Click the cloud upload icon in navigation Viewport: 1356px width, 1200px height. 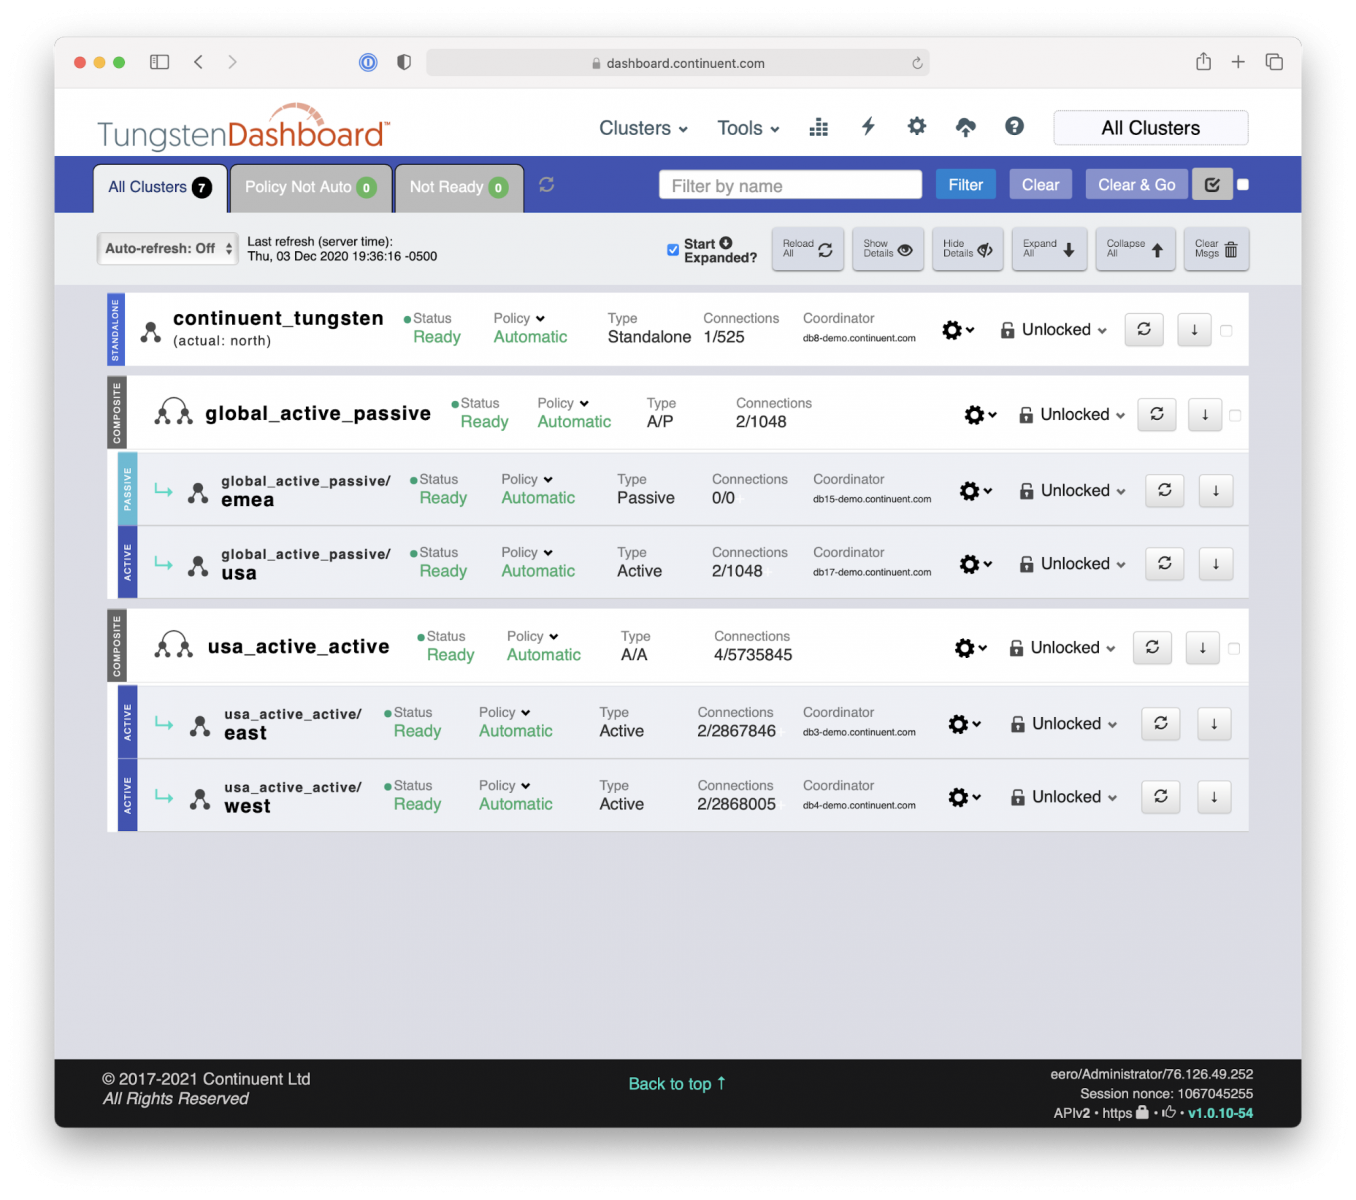coord(965,127)
